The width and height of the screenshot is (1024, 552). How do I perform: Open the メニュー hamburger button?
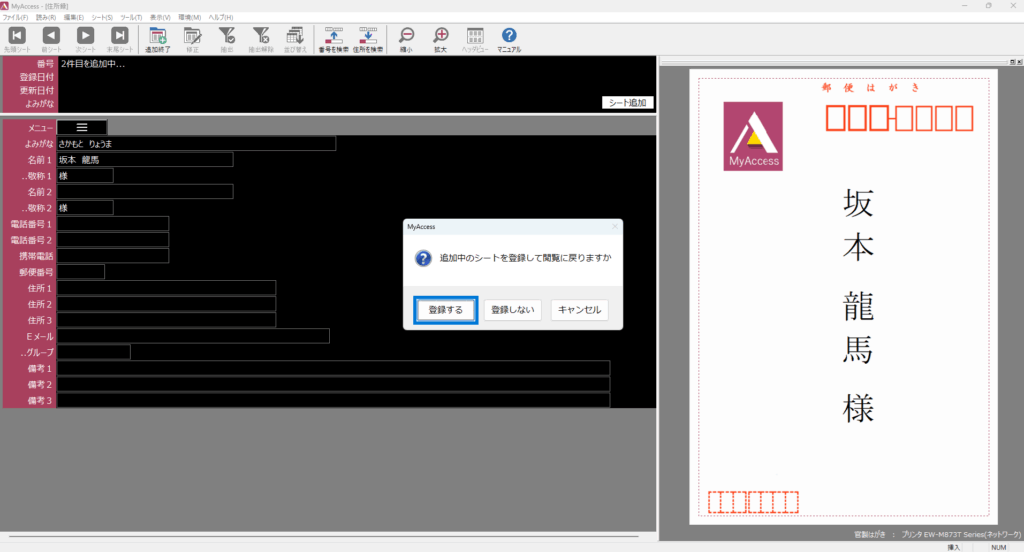coord(82,127)
